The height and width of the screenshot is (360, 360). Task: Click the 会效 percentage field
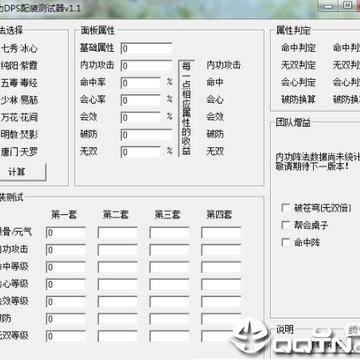[141, 117]
